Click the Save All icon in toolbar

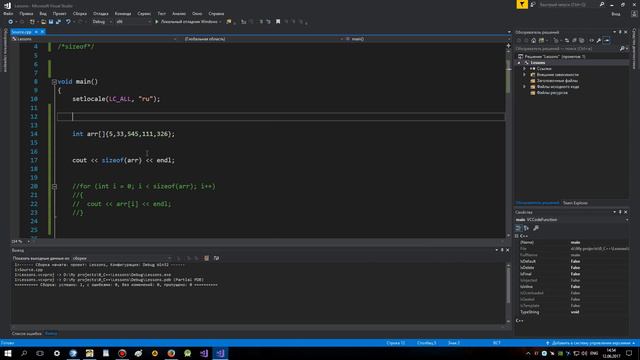[58, 22]
